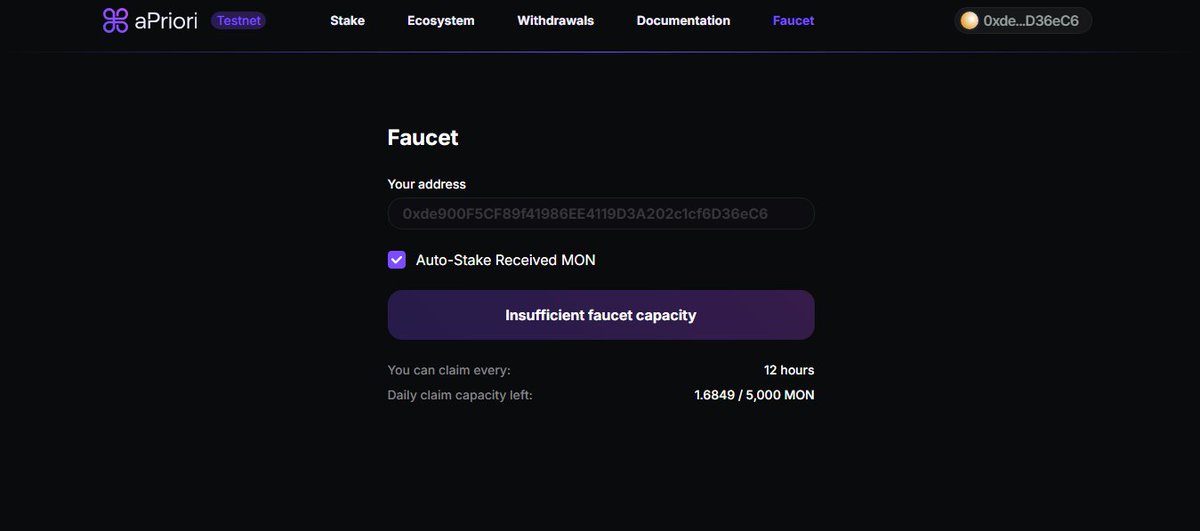Click the aPriori clover logo icon
The height and width of the screenshot is (531, 1200).
[x=116, y=20]
